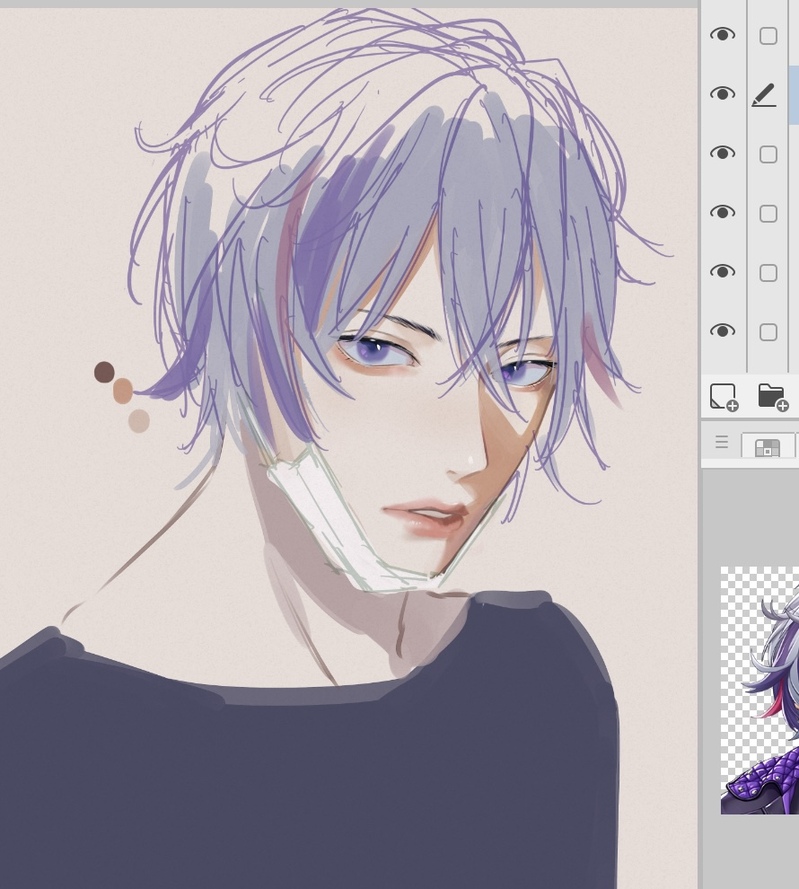799x889 pixels.
Task: Create a new layer folder
Action: (x=773, y=397)
